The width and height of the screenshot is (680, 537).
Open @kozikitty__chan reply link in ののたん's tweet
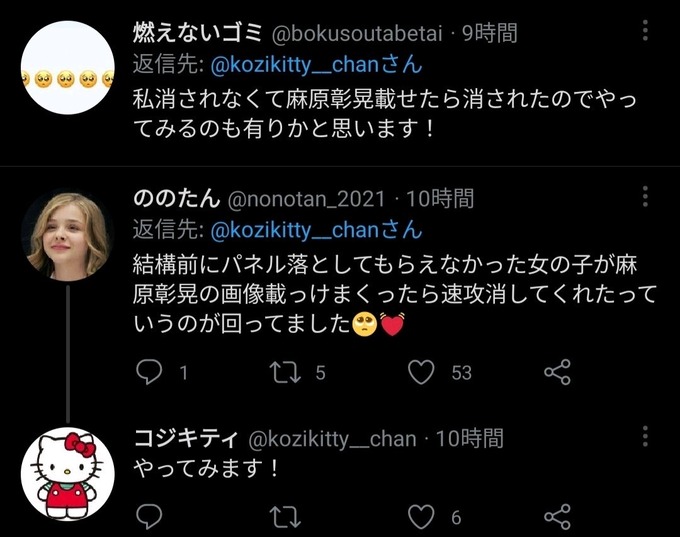(x=316, y=230)
